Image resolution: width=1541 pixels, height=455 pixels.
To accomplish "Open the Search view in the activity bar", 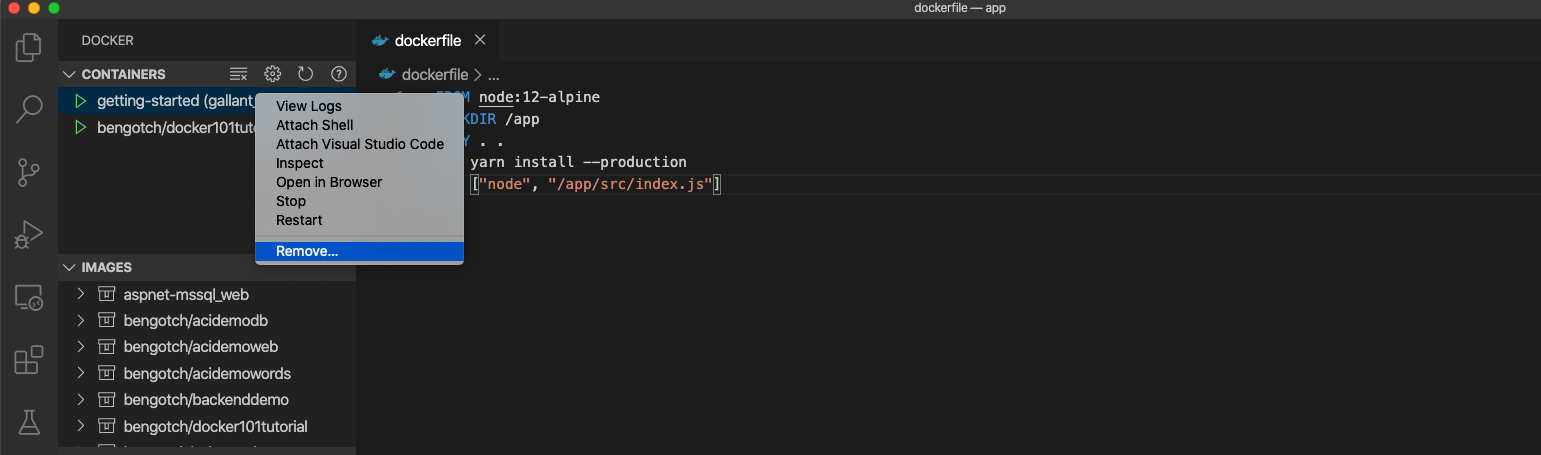I will click(29, 109).
